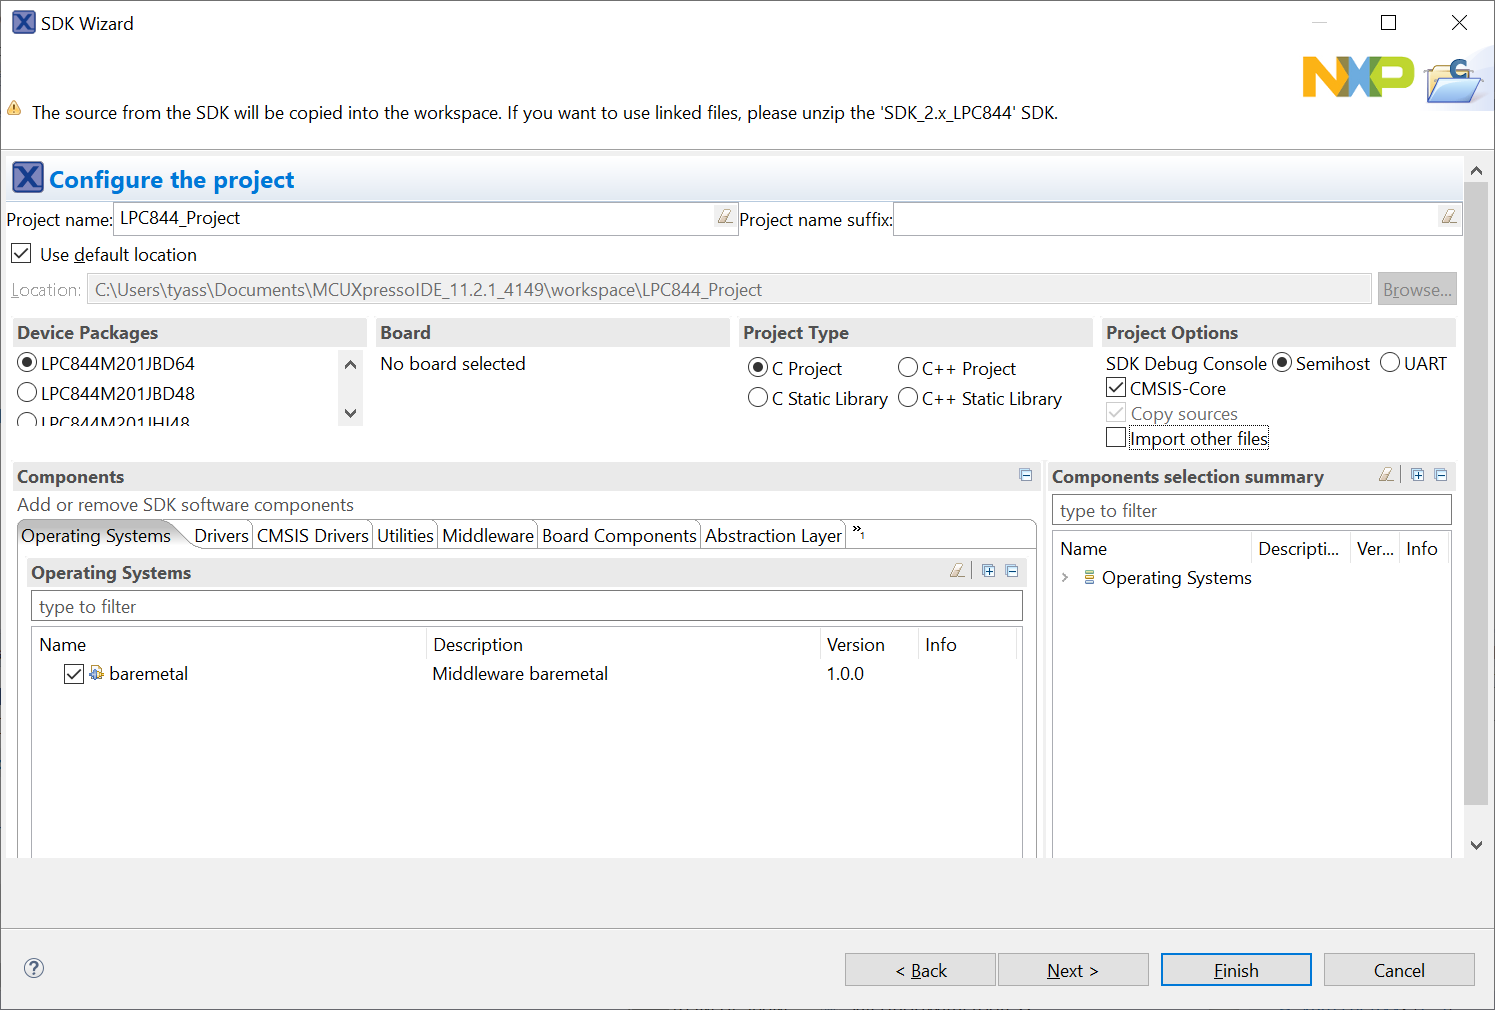Image resolution: width=1495 pixels, height=1010 pixels.
Task: Click the Finish button
Action: coord(1235,970)
